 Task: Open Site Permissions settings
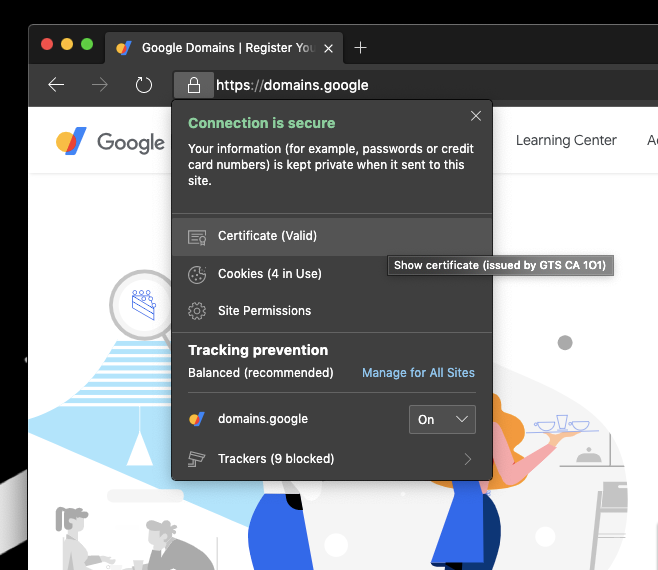click(264, 311)
